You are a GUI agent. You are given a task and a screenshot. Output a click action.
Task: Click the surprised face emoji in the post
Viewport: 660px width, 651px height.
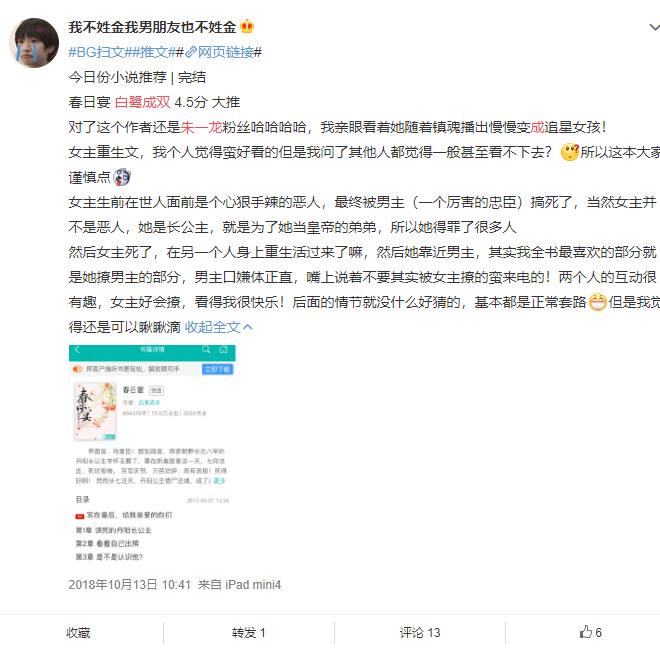click(x=570, y=152)
